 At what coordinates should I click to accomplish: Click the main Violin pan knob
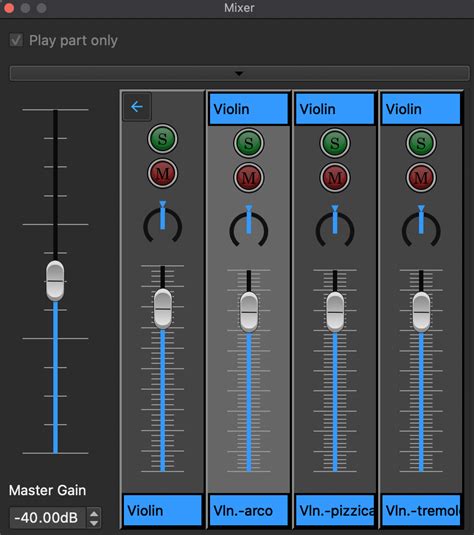162,223
